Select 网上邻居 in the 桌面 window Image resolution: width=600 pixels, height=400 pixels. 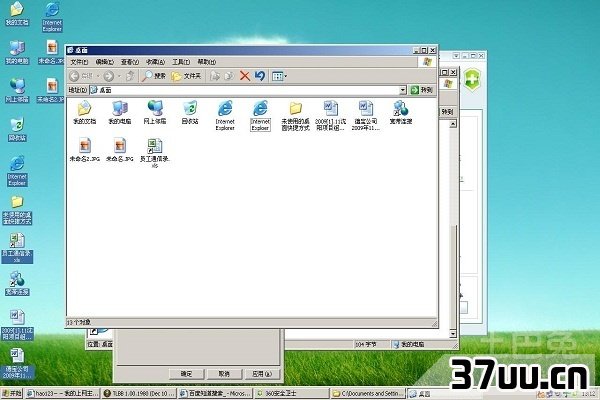(155, 113)
